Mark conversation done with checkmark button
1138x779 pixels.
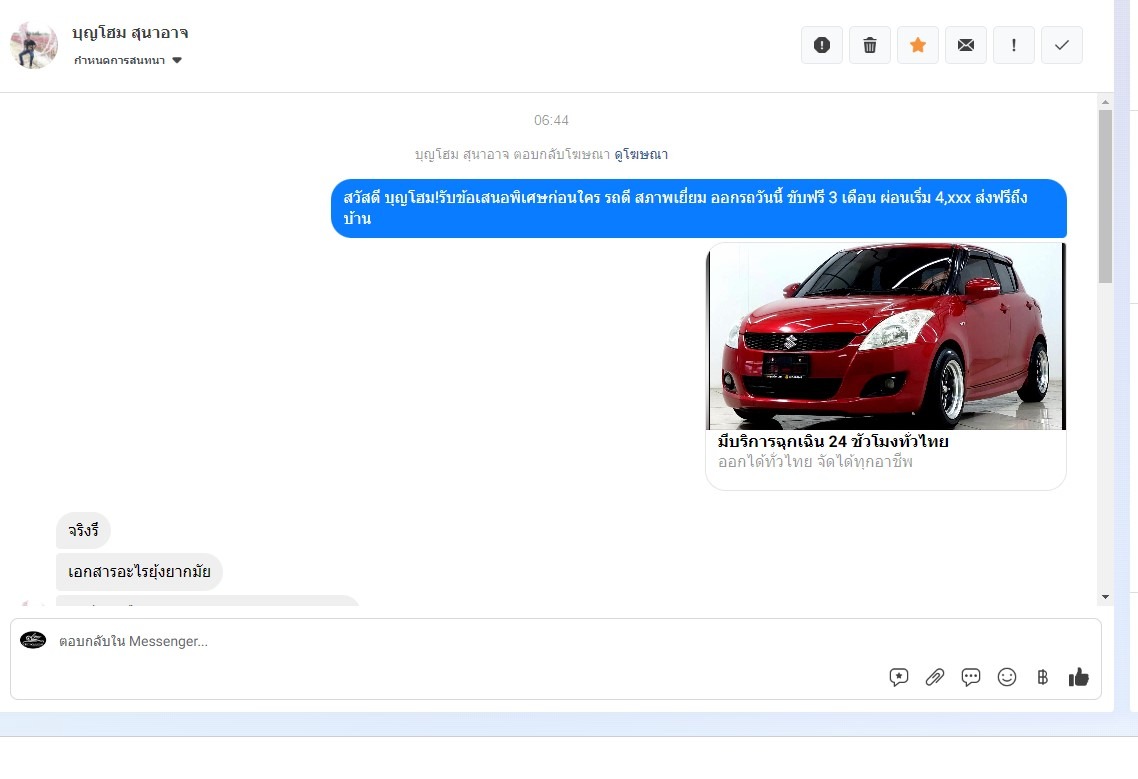pos(1062,45)
